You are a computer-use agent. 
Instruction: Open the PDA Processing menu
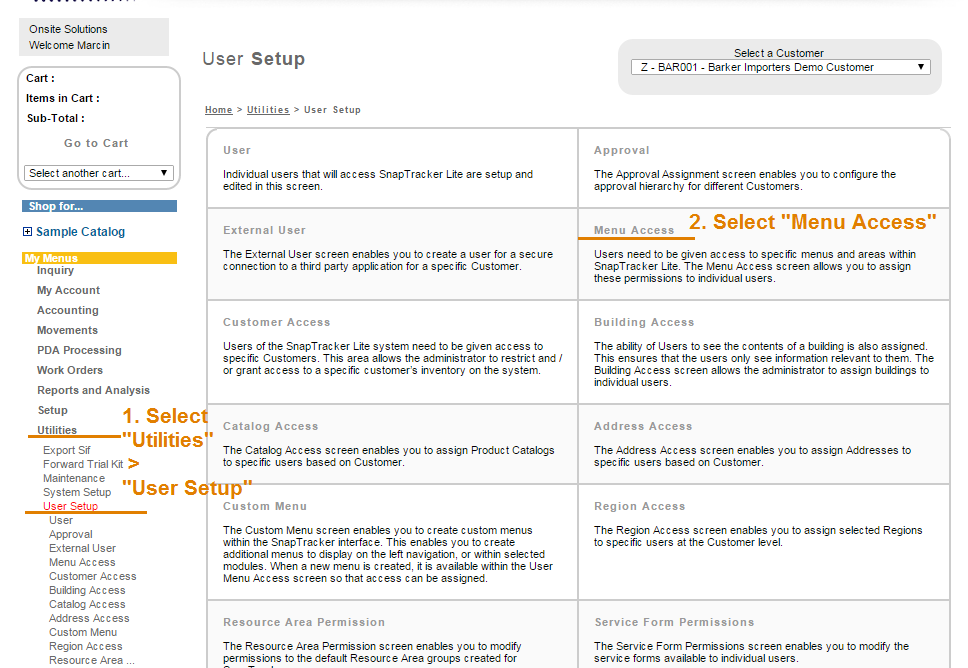click(79, 350)
